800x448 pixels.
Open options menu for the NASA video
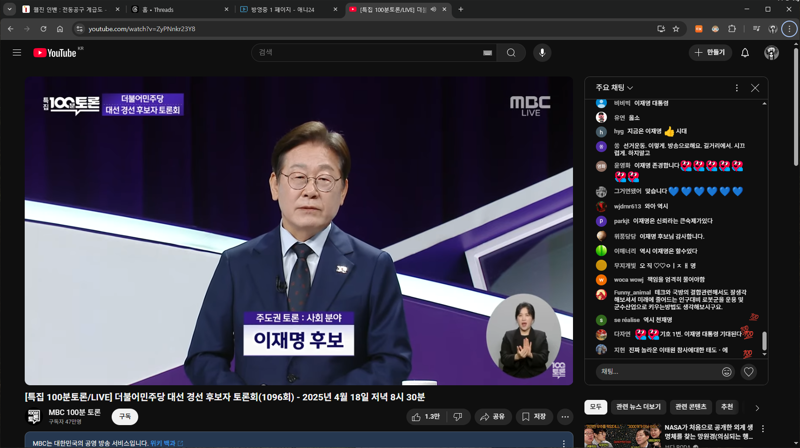pyautogui.click(x=763, y=429)
